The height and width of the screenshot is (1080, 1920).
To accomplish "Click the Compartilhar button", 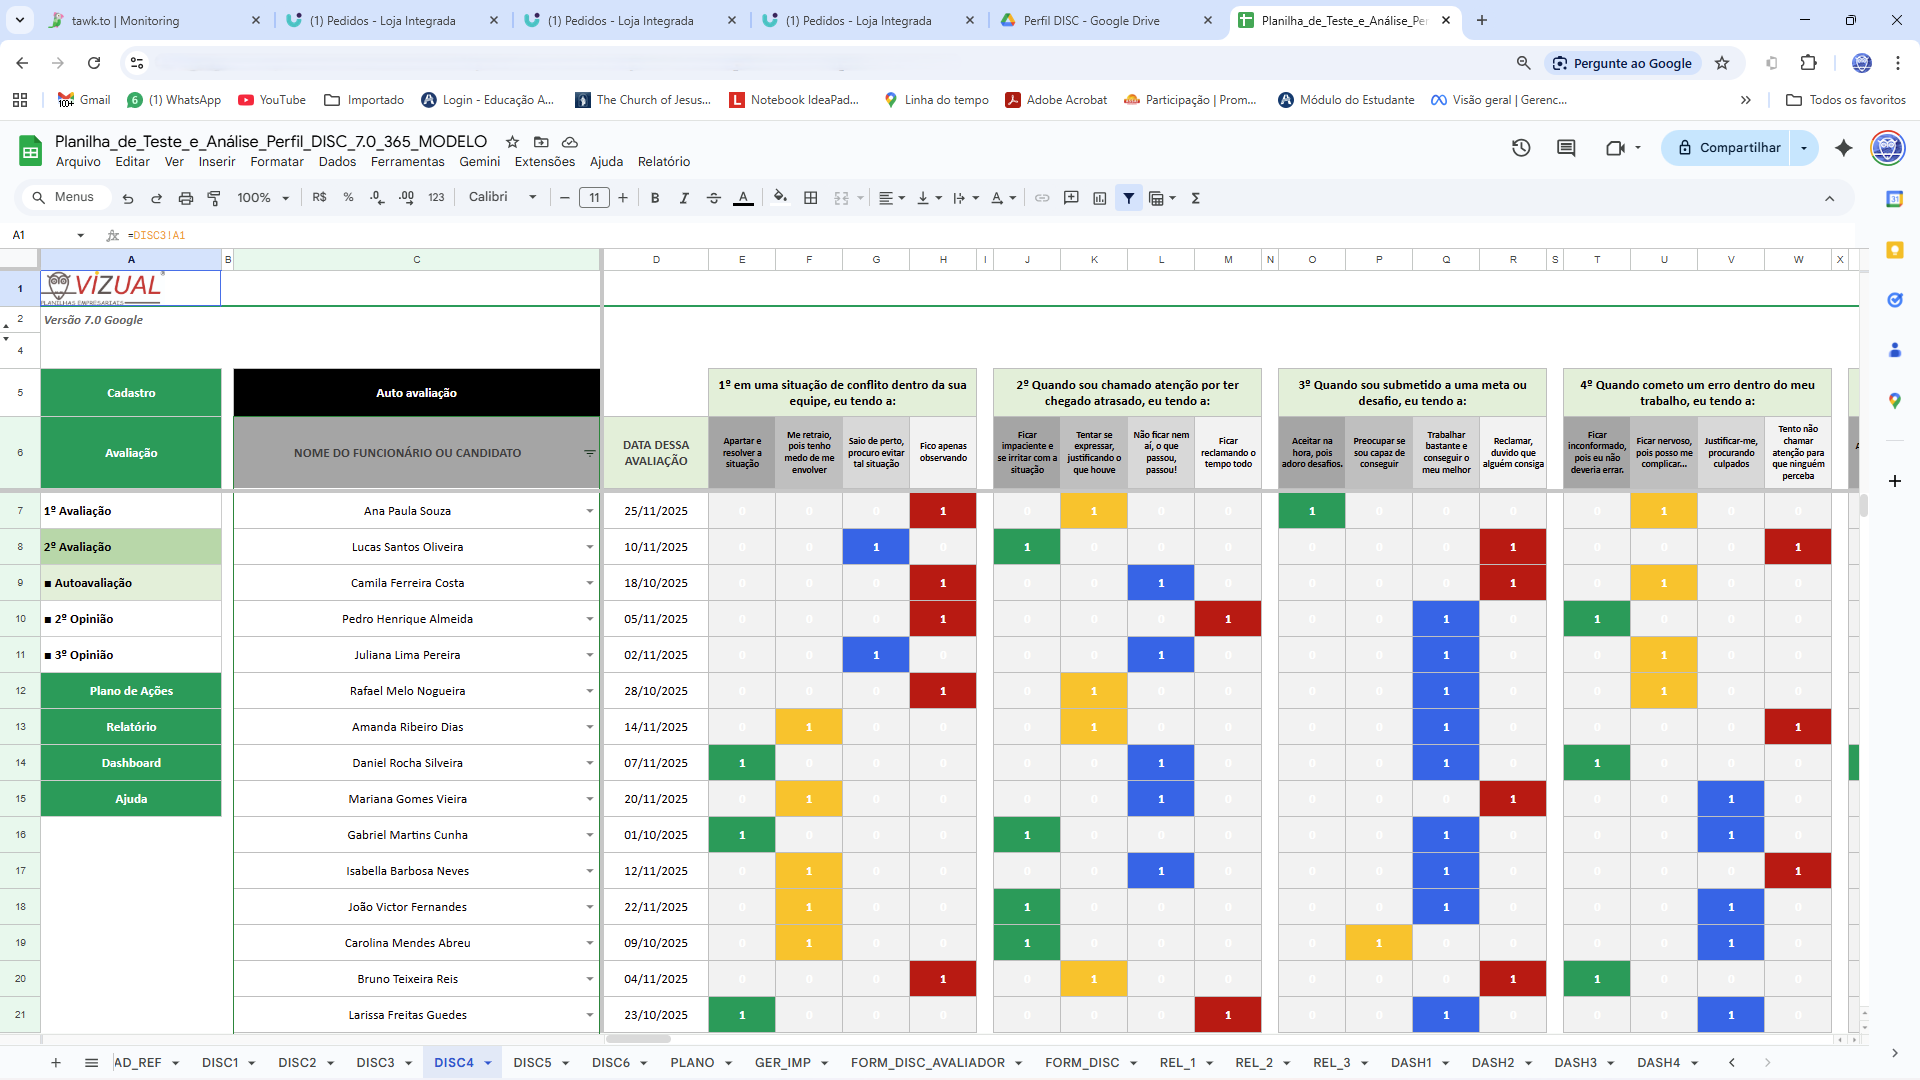I will pos(1740,147).
